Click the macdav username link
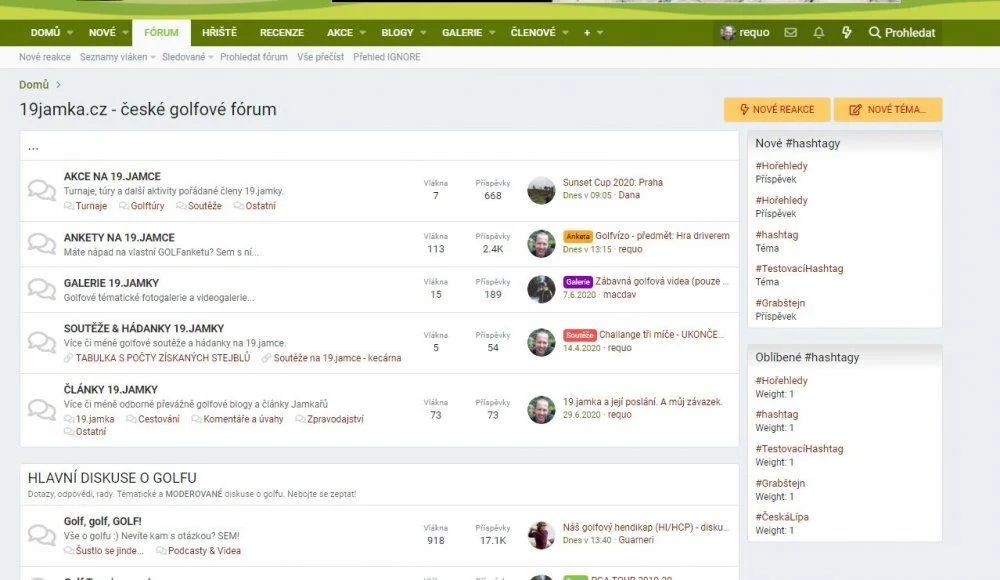This screenshot has height=580, width=1000. point(619,295)
